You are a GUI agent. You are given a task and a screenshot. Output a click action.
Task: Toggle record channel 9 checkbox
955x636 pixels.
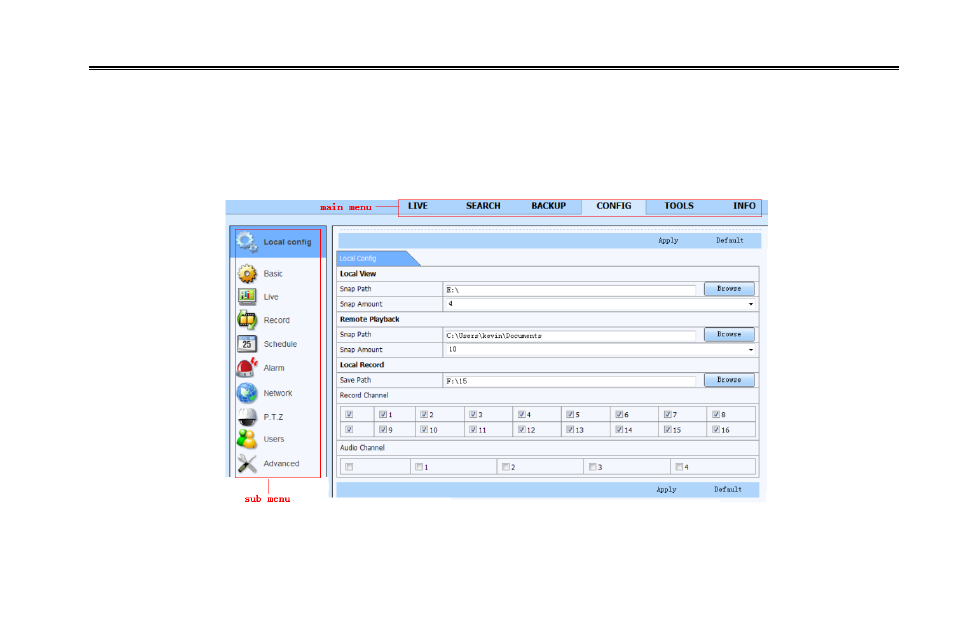coord(382,429)
